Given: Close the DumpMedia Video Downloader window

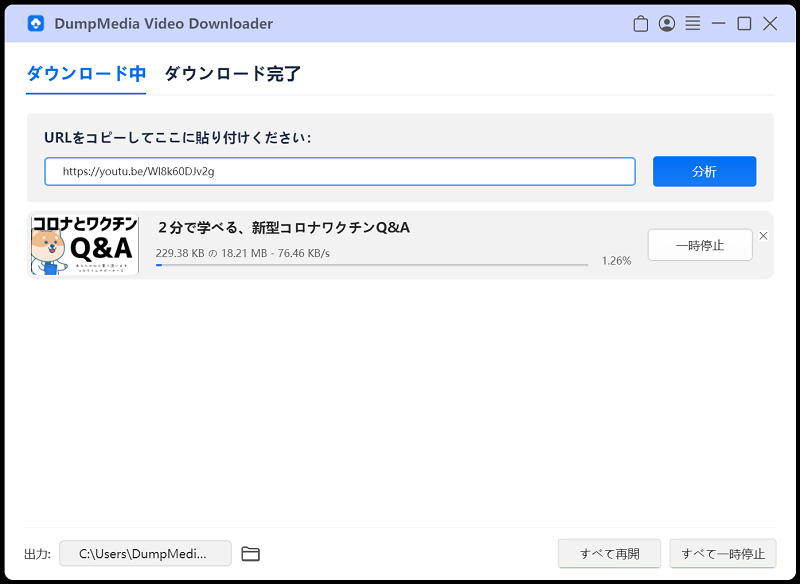Looking at the screenshot, I should pyautogui.click(x=770, y=23).
